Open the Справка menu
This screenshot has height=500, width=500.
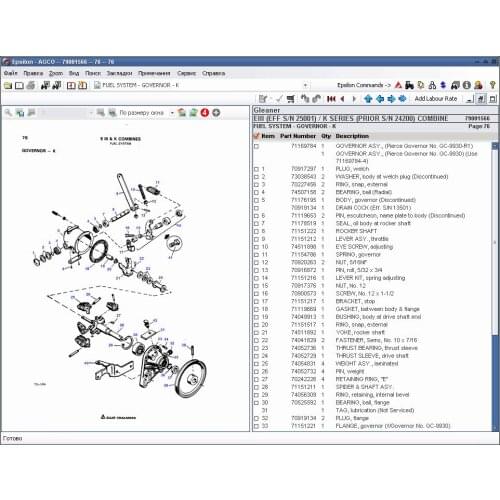point(214,73)
